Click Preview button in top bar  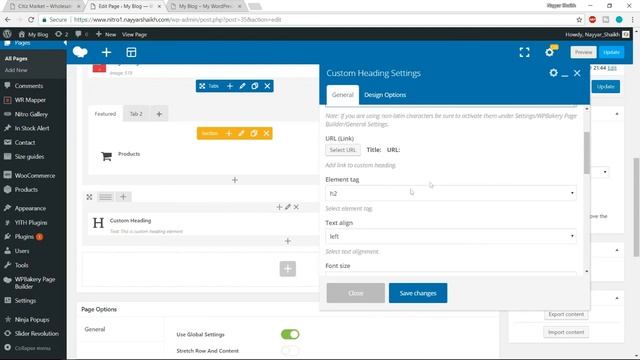tap(583, 52)
